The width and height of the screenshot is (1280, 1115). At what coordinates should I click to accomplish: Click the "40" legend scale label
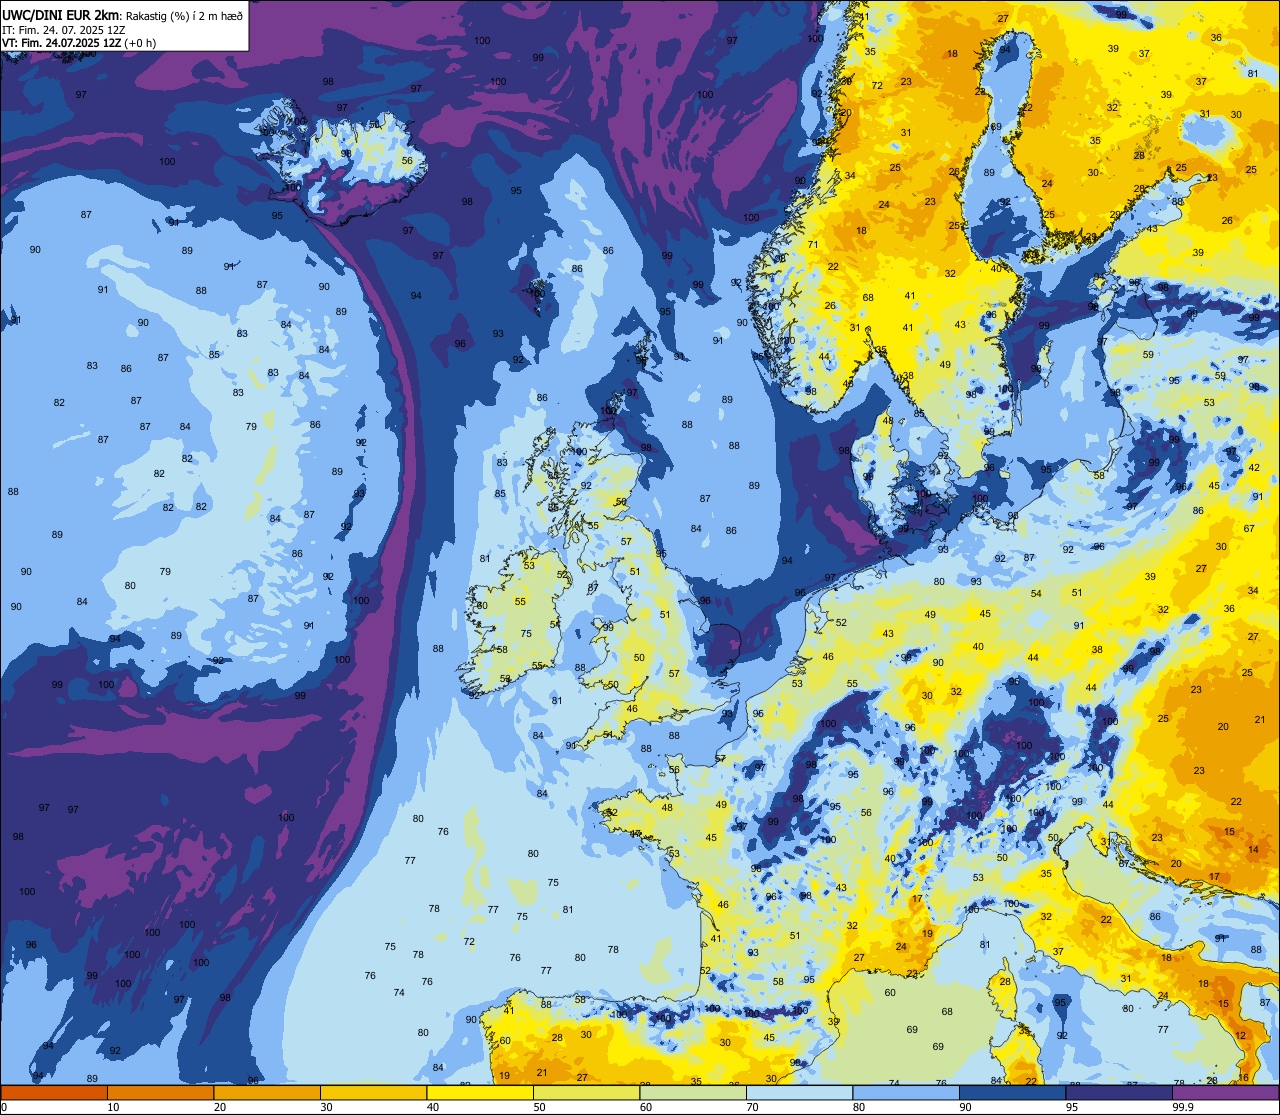(433, 1107)
